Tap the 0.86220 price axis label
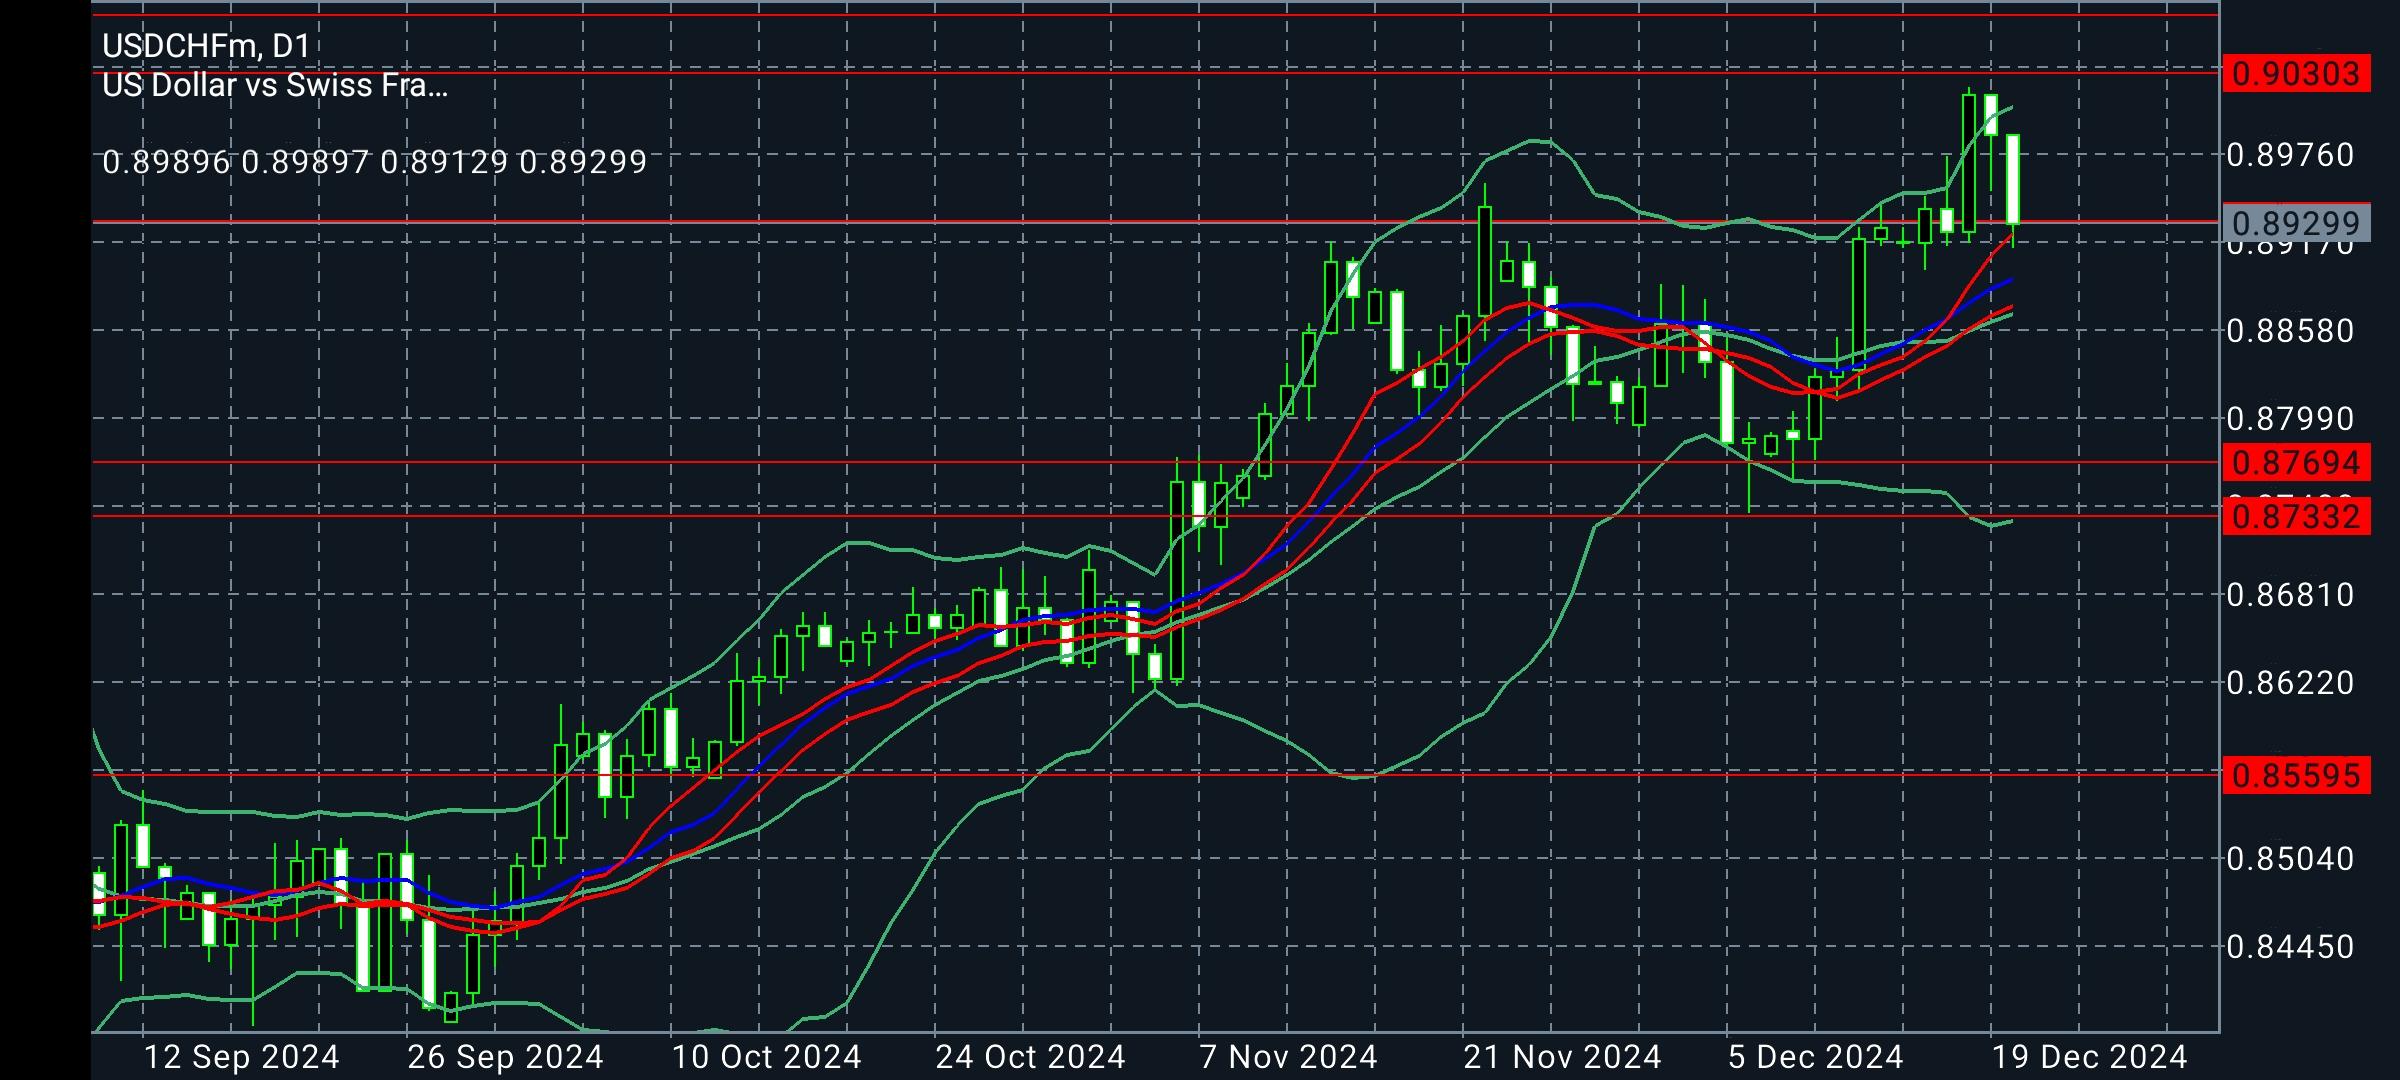The image size is (2400, 1080). [x=2290, y=683]
